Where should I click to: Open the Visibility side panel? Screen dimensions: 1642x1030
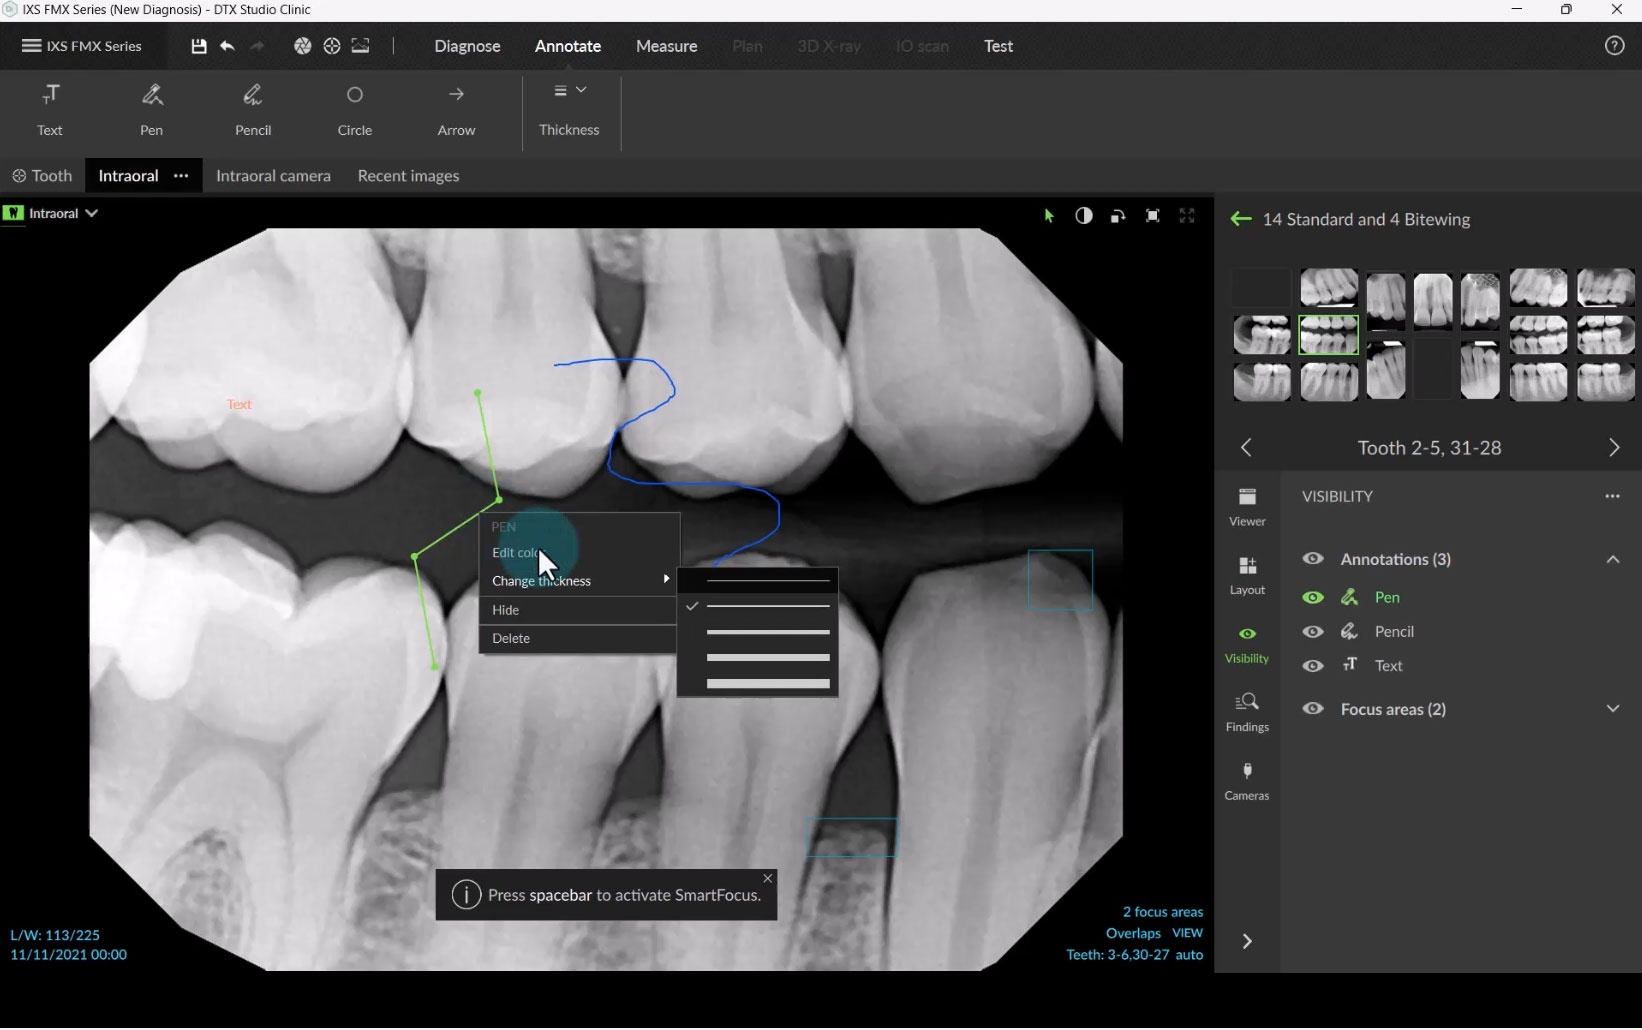[1247, 645]
